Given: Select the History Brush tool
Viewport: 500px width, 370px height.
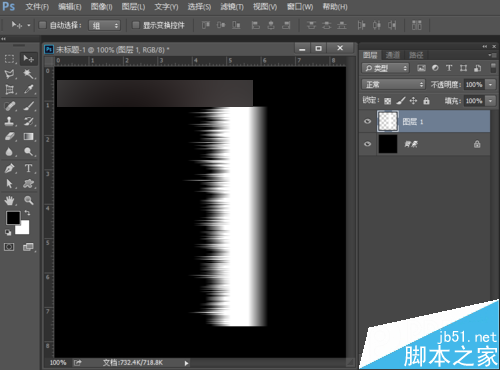Looking at the screenshot, I should [28, 121].
